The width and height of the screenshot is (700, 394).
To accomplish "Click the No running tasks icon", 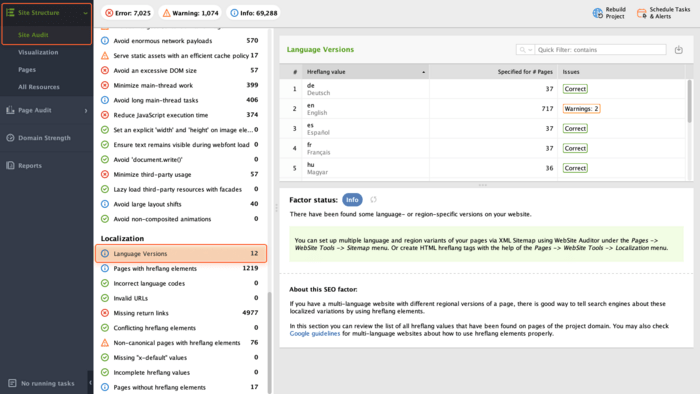I will [12, 383].
